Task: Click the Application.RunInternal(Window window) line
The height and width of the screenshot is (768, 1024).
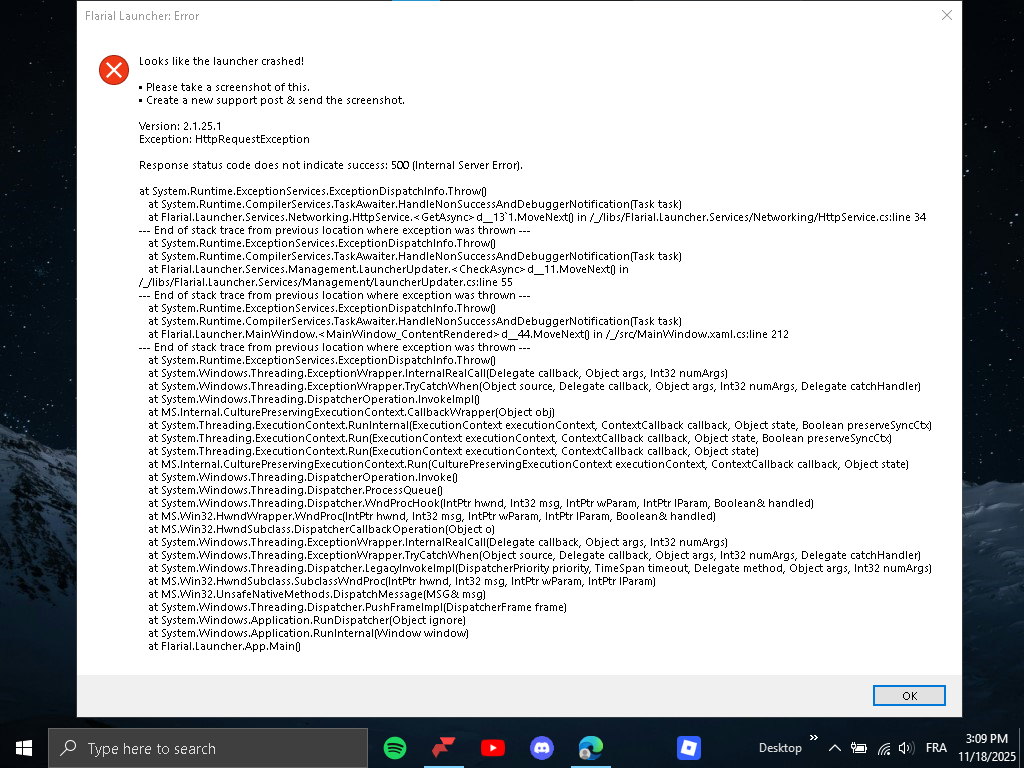Action: (x=308, y=633)
